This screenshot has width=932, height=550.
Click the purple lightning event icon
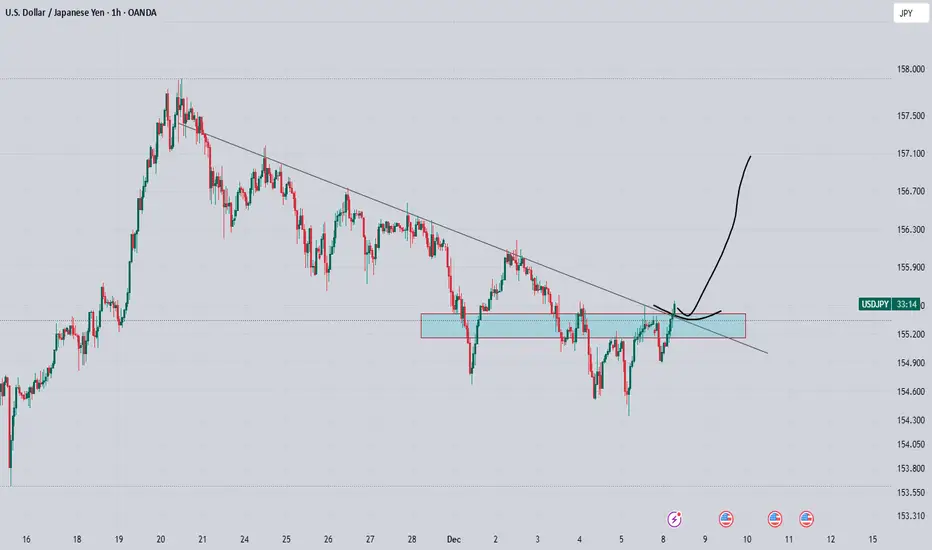click(x=675, y=518)
